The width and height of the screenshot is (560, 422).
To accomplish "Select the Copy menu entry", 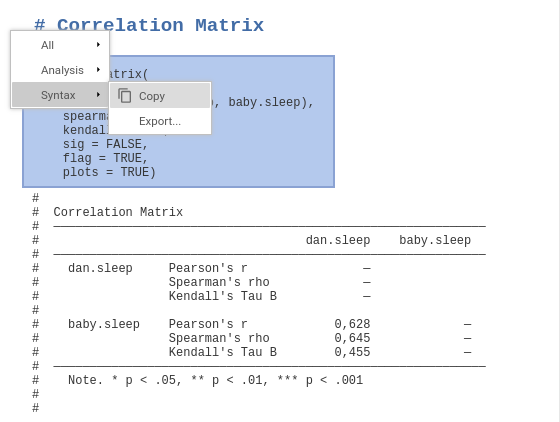I will [160, 96].
